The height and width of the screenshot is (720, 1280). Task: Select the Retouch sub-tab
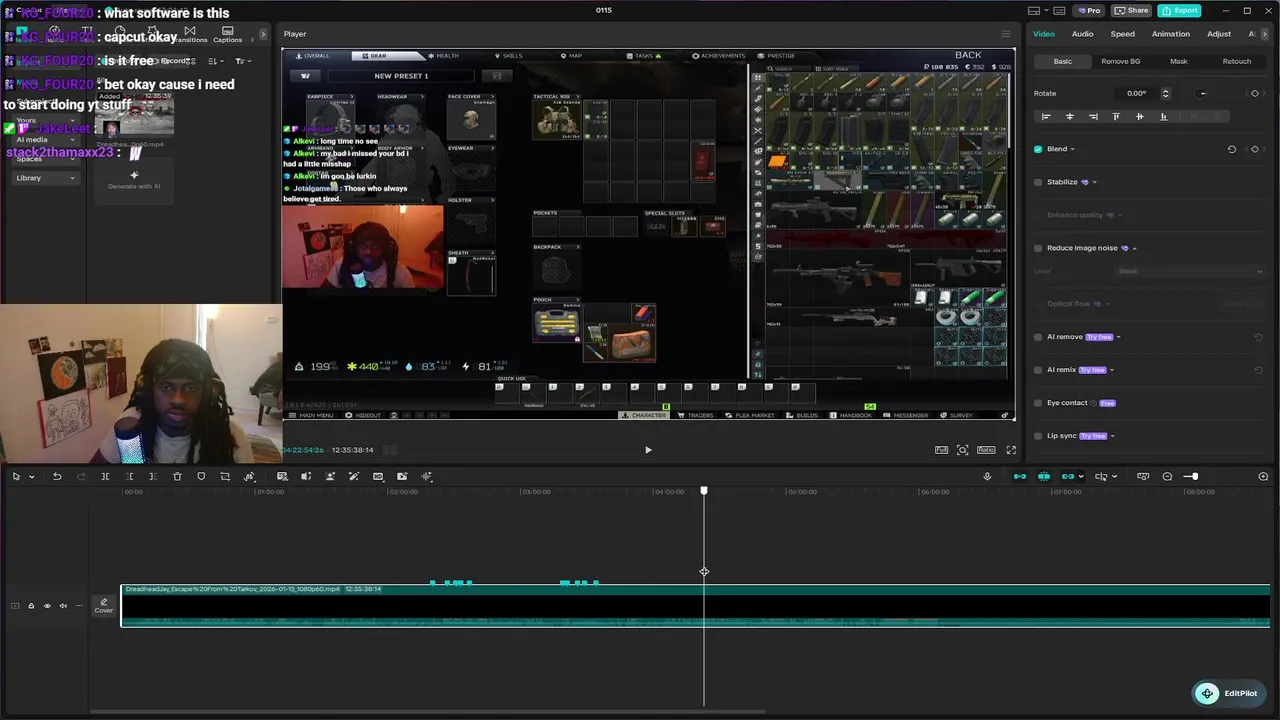point(1236,61)
